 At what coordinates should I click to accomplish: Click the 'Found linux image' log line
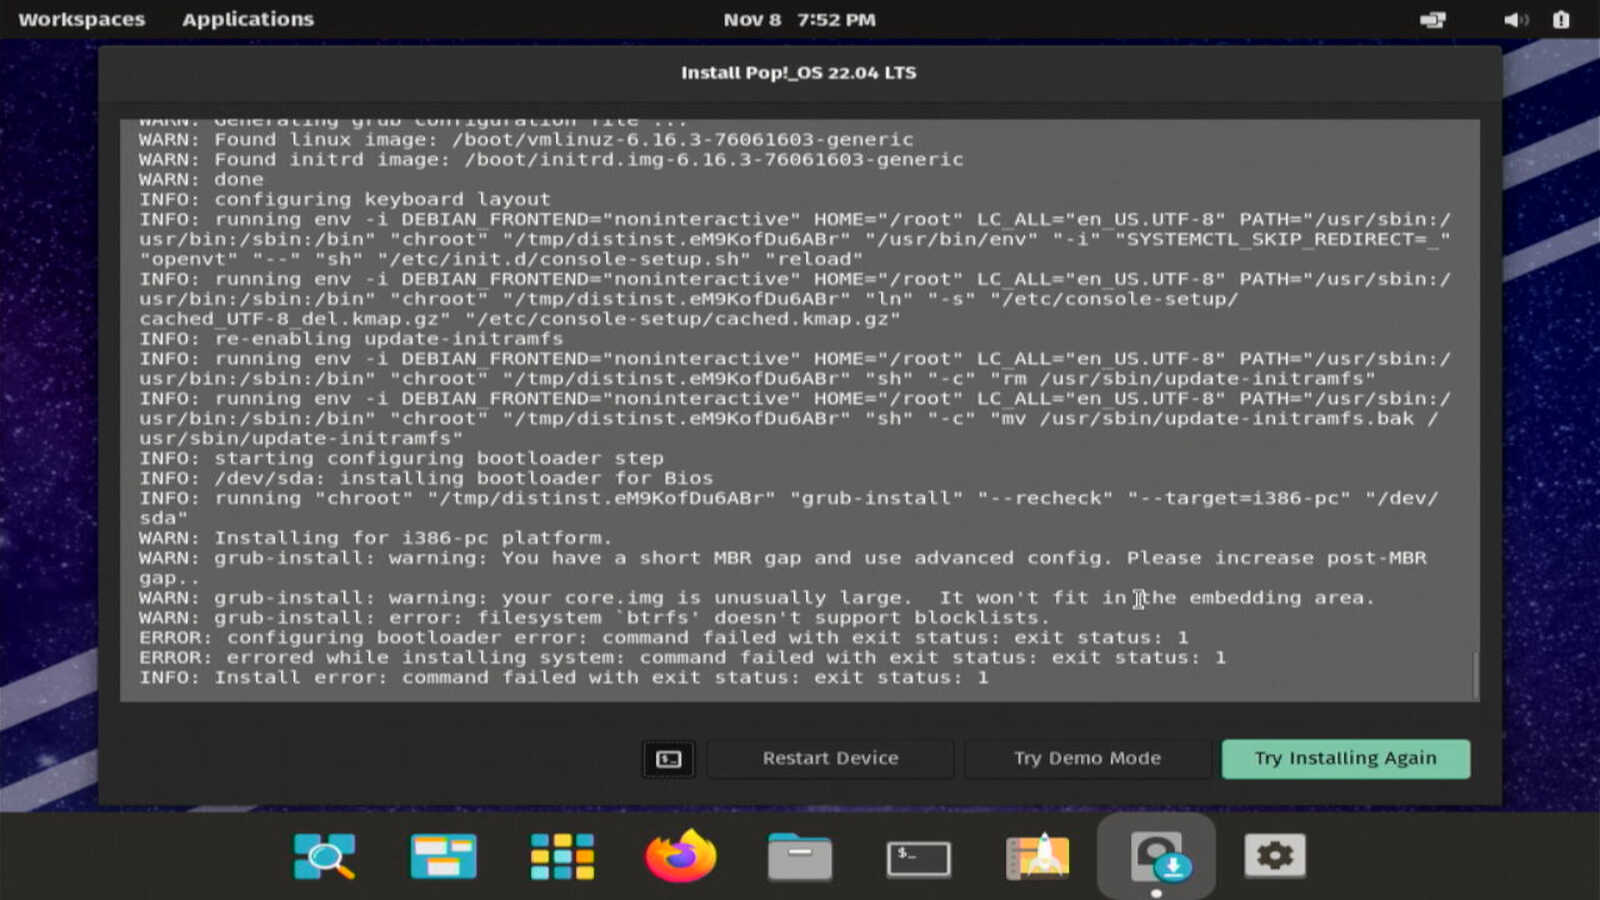point(526,139)
